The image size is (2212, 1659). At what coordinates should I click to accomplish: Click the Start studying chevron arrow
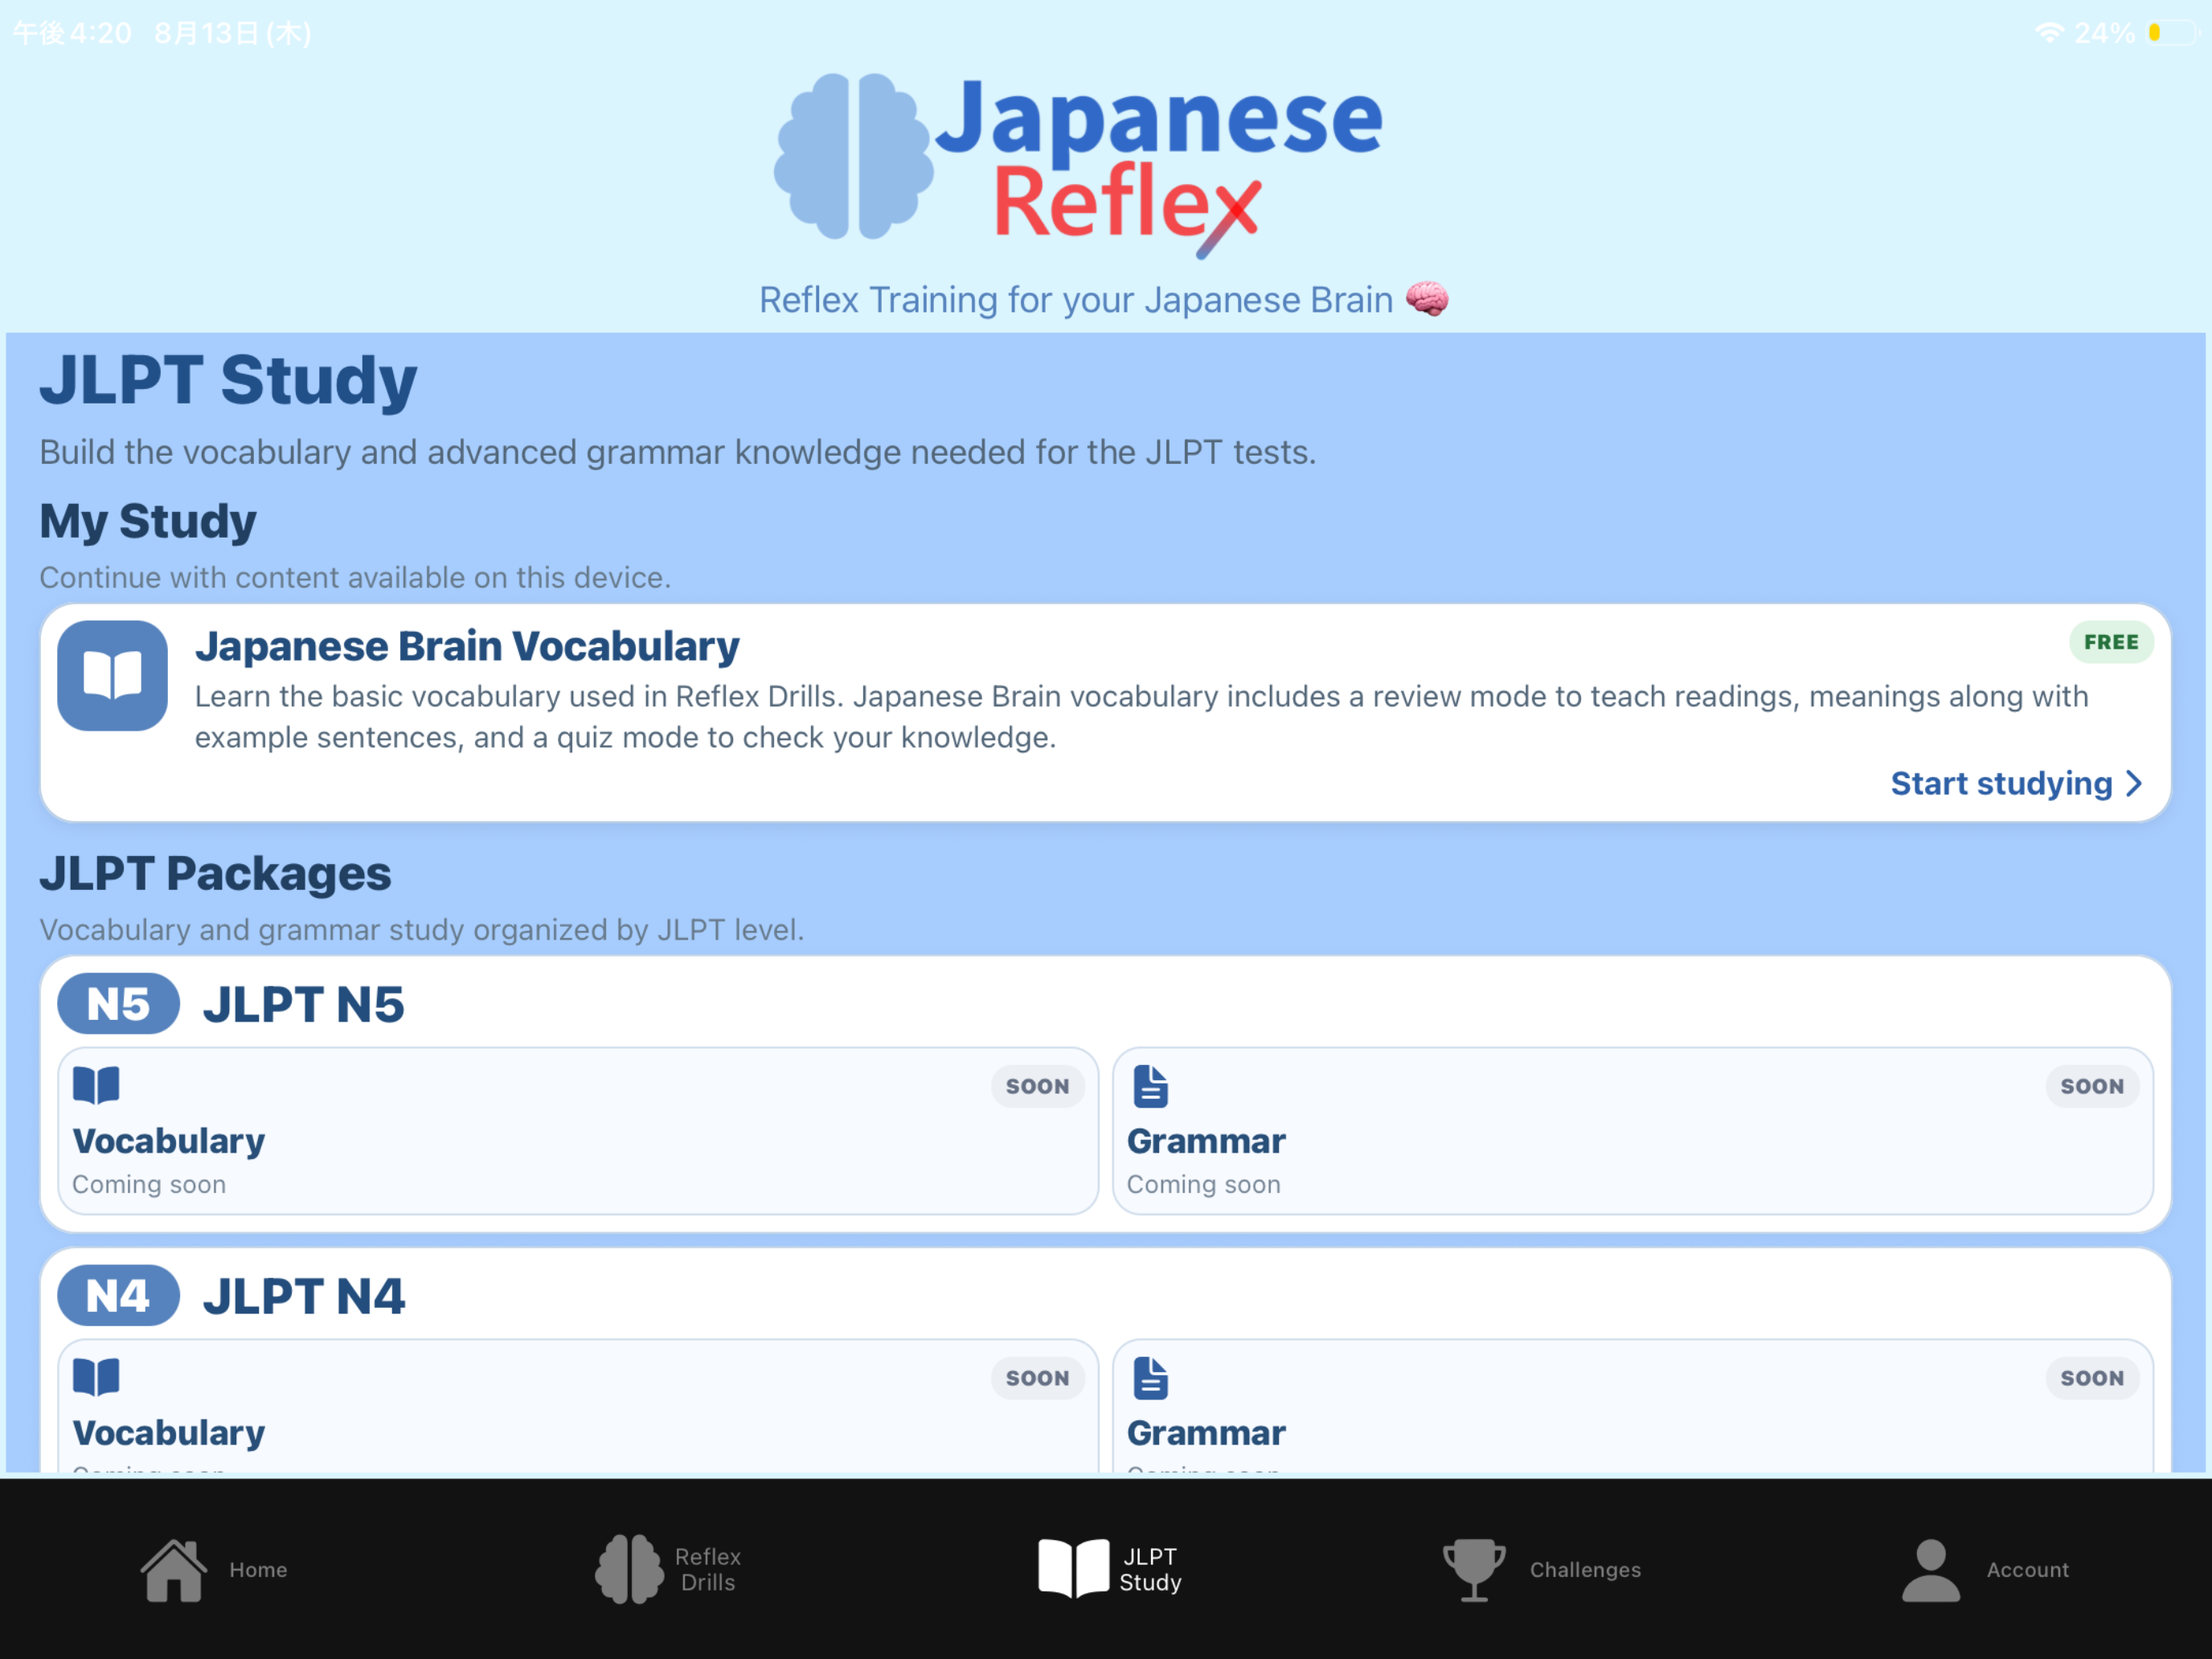pyautogui.click(x=2134, y=783)
